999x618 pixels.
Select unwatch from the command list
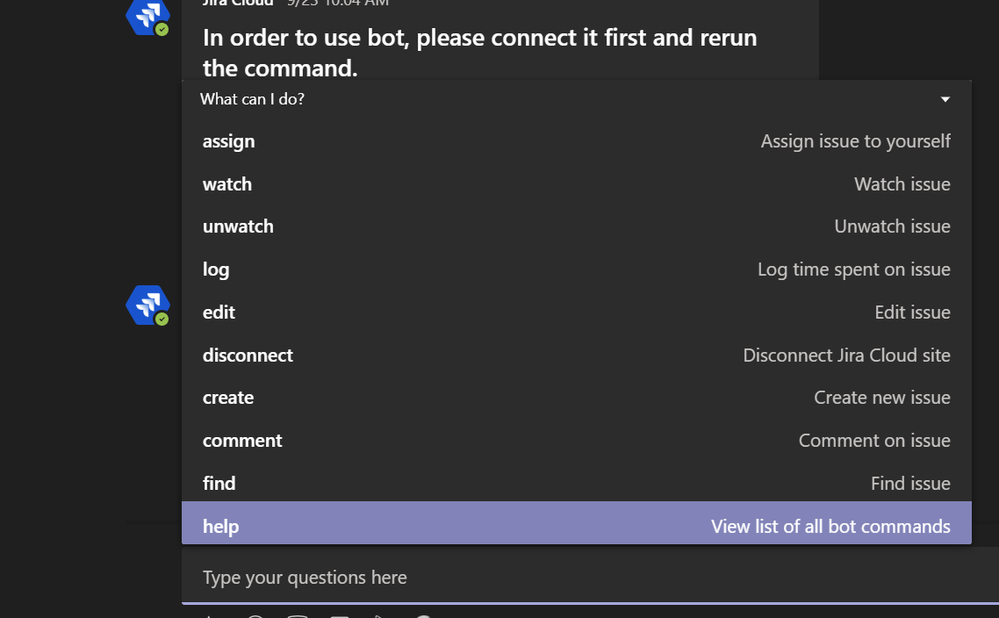[238, 226]
